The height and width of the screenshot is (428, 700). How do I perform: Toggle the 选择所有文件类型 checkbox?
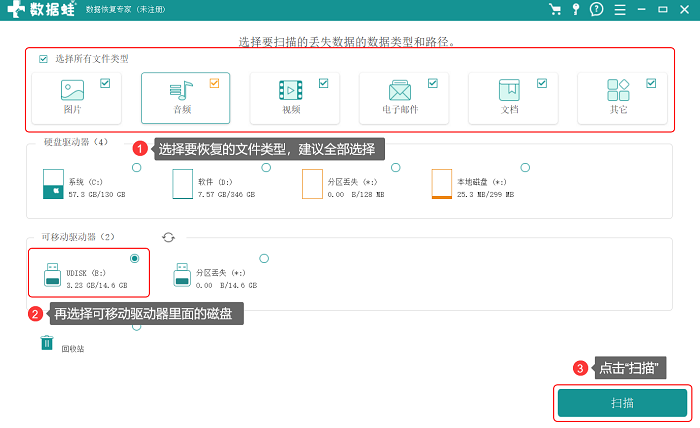[43, 59]
